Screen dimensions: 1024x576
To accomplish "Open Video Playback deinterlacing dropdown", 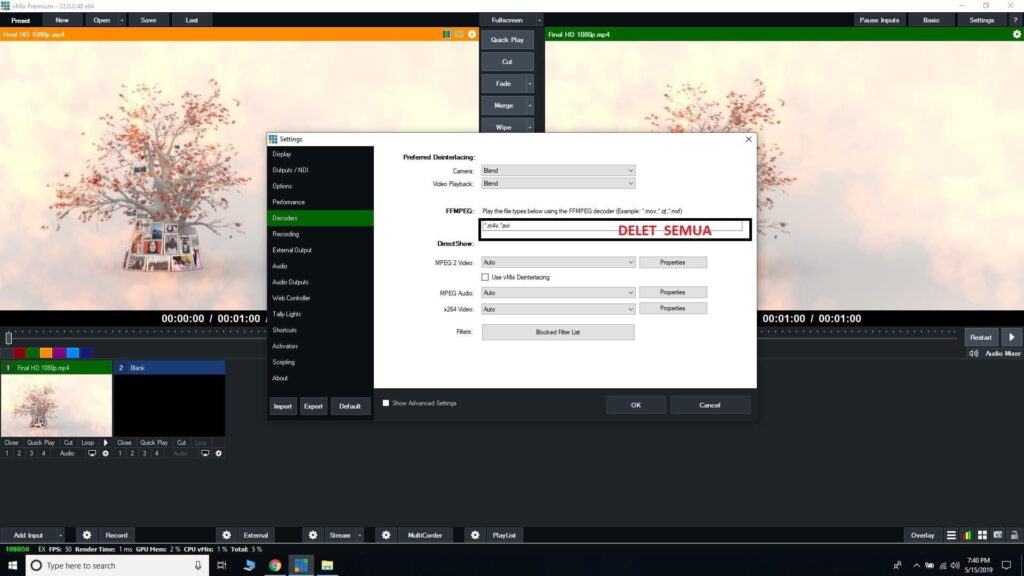I will click(x=558, y=184).
